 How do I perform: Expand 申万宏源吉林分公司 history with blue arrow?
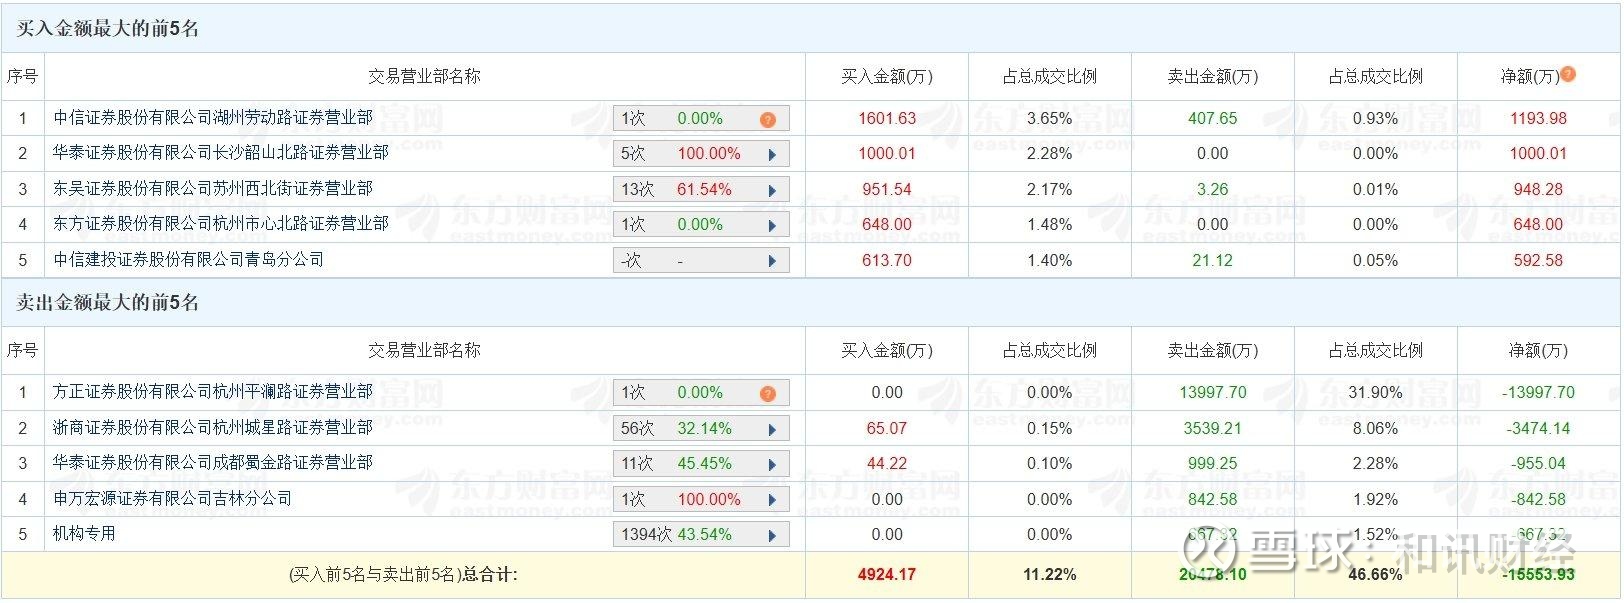772,500
